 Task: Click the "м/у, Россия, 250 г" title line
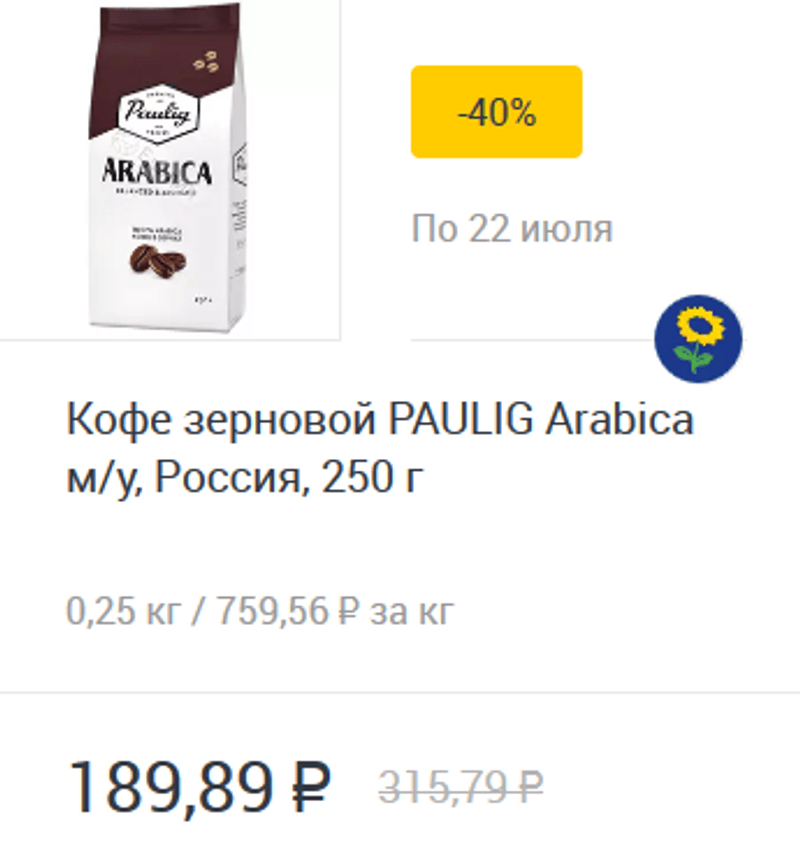click(x=245, y=477)
